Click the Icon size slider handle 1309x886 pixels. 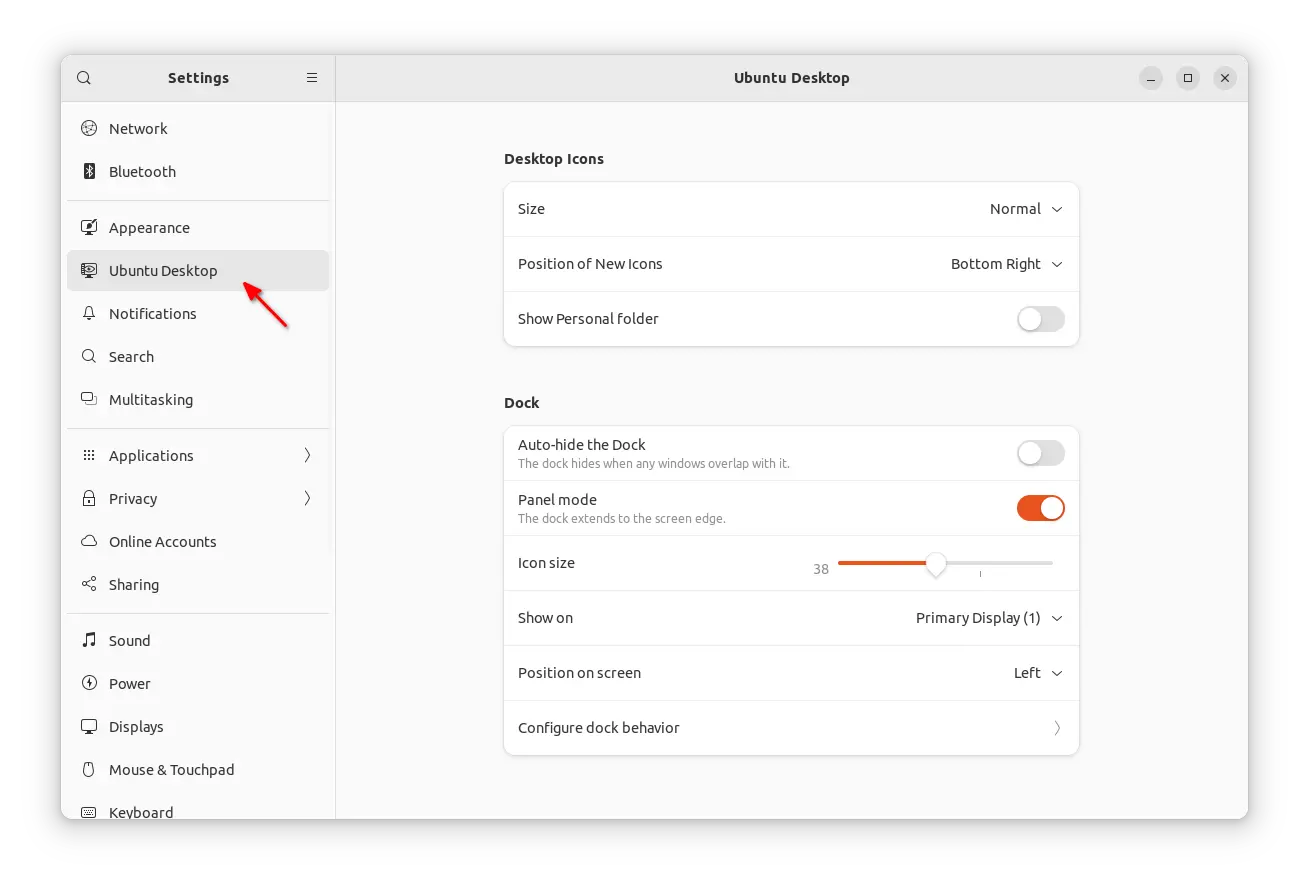pyautogui.click(x=935, y=564)
